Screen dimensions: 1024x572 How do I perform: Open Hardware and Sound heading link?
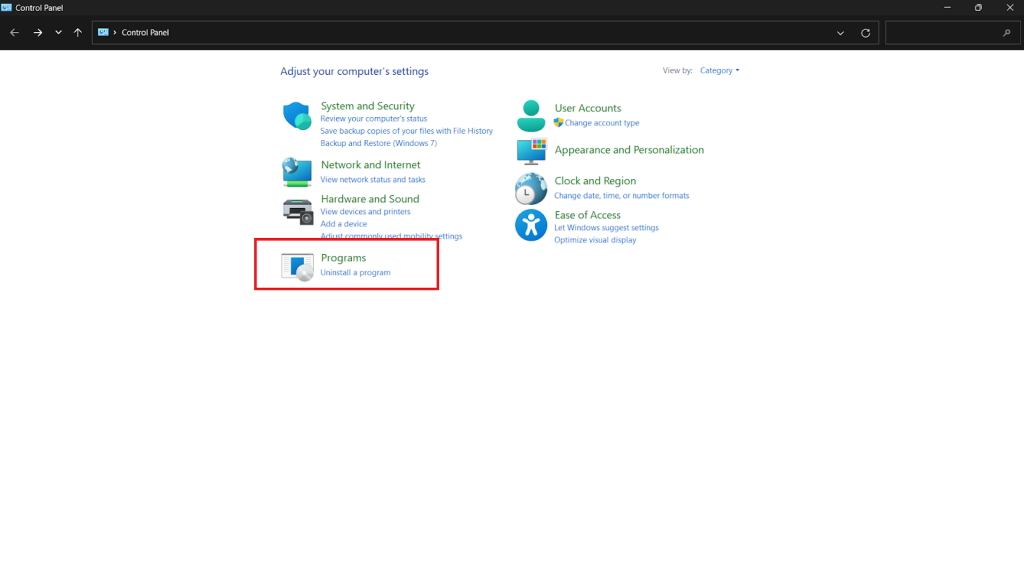[370, 199]
